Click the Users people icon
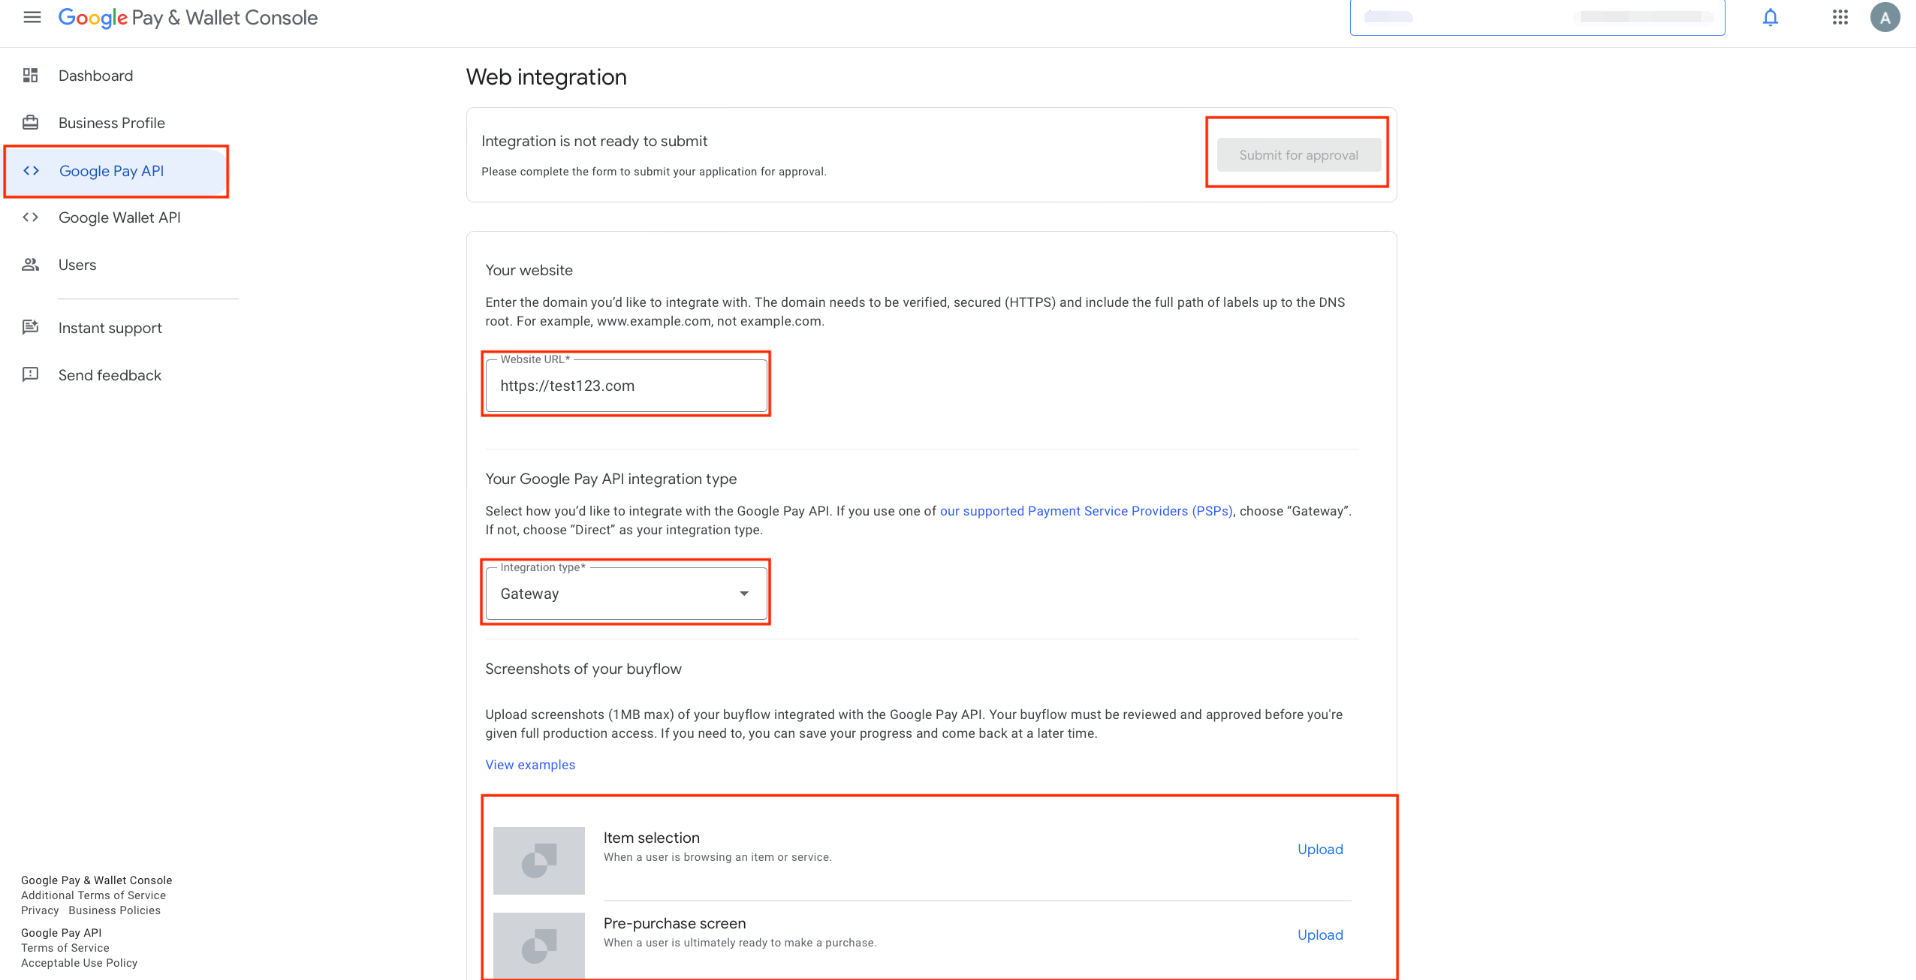 [31, 264]
